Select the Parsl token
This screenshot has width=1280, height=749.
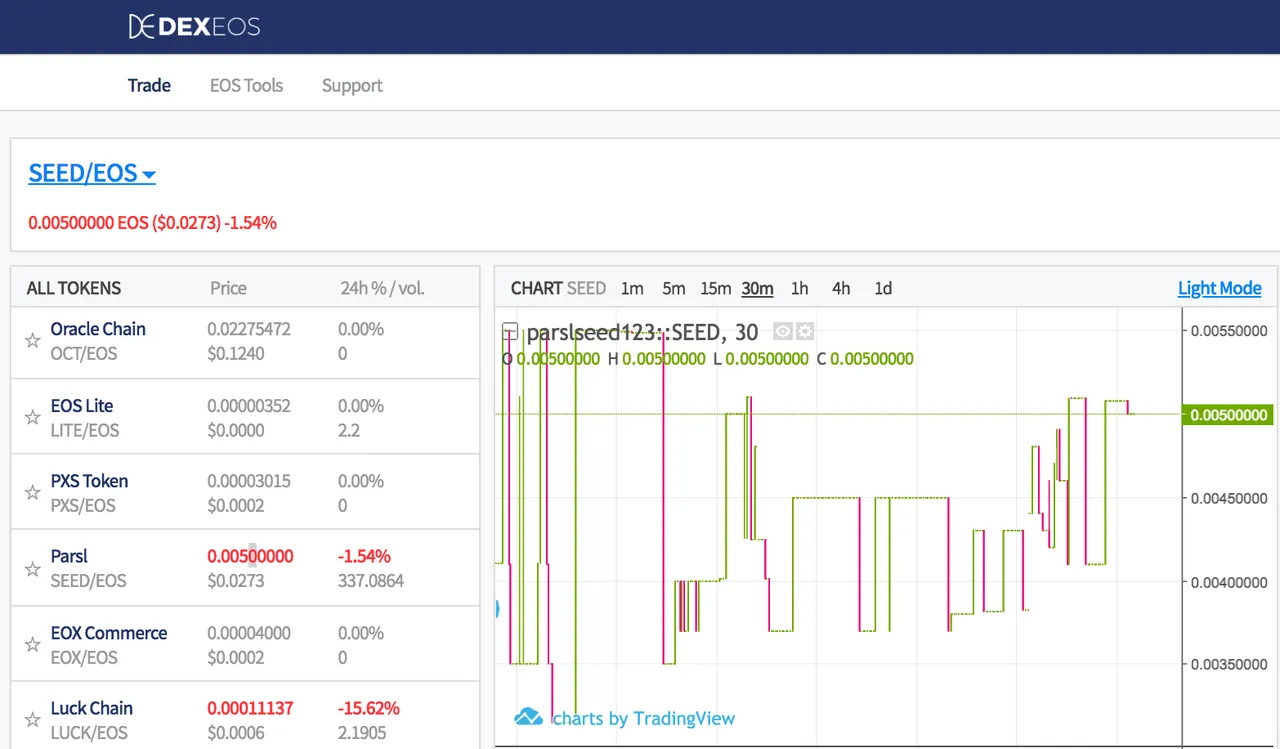69,556
